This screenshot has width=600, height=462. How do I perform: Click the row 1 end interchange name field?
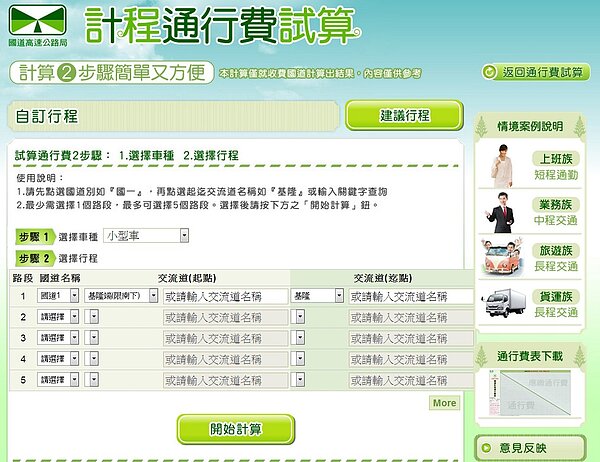[410, 296]
